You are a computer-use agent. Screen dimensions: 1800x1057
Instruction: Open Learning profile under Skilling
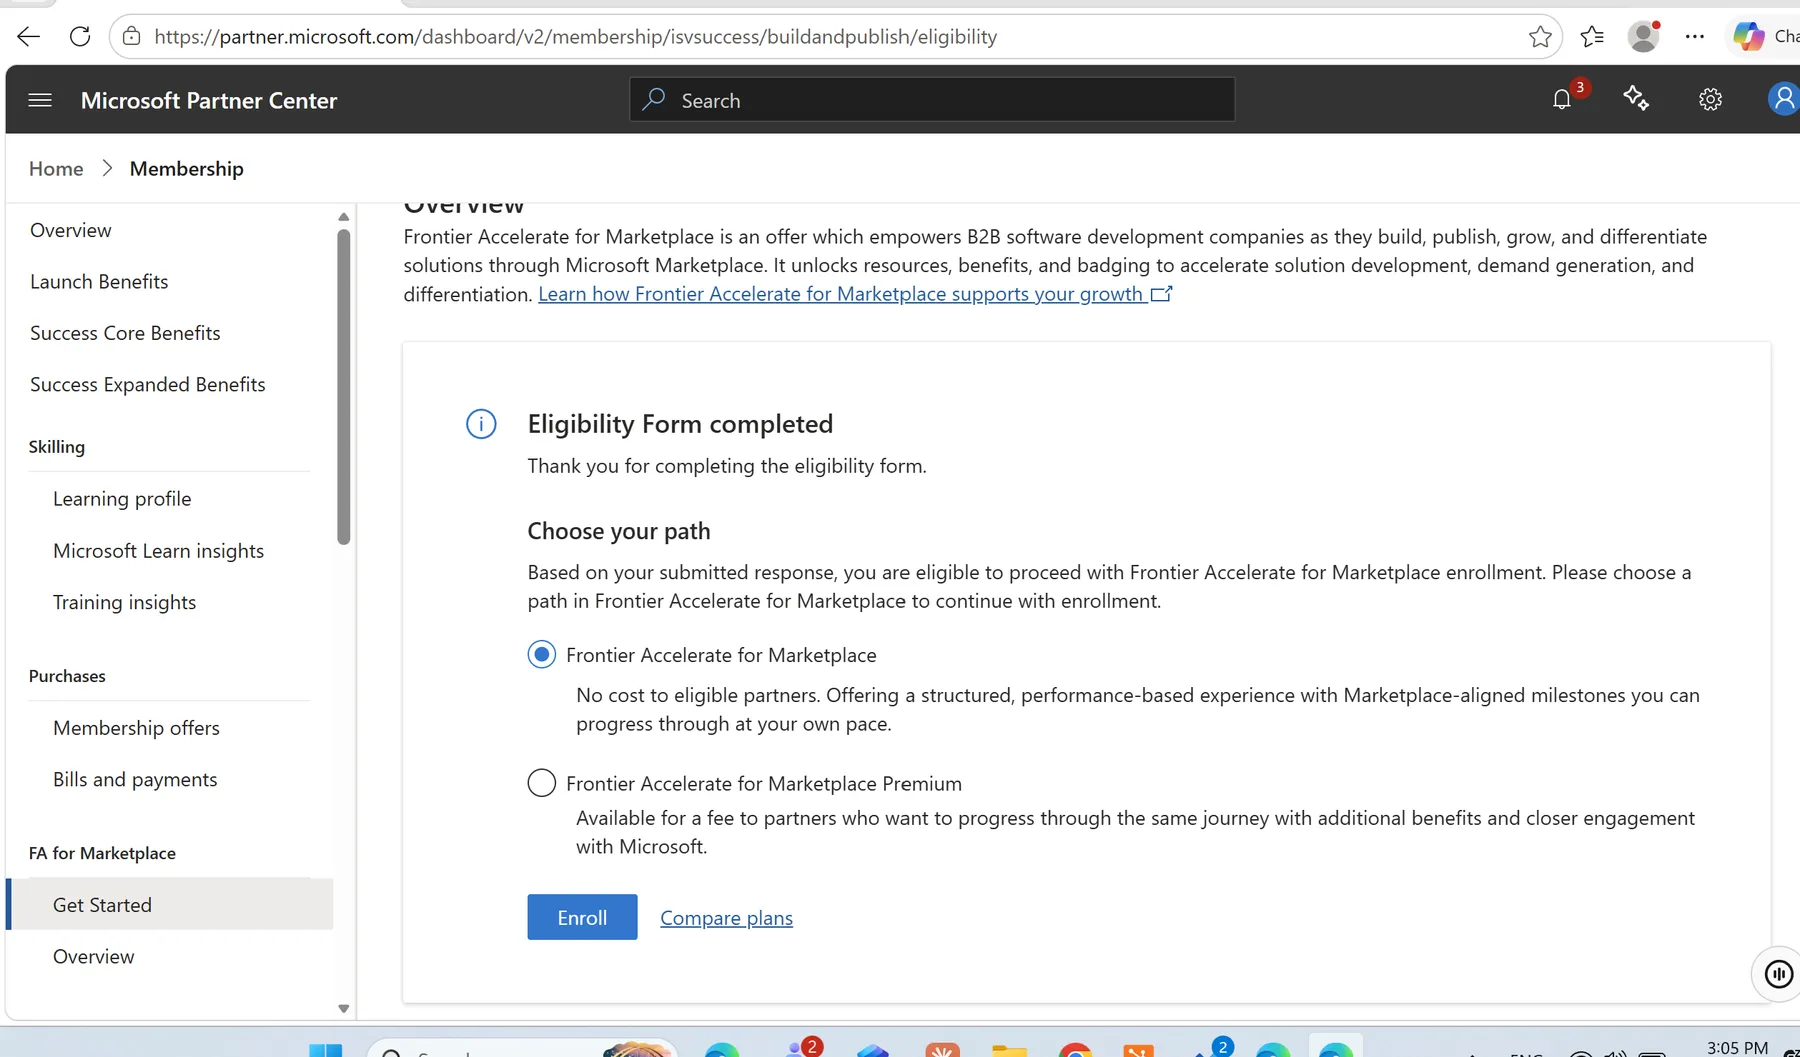pyautogui.click(x=122, y=499)
